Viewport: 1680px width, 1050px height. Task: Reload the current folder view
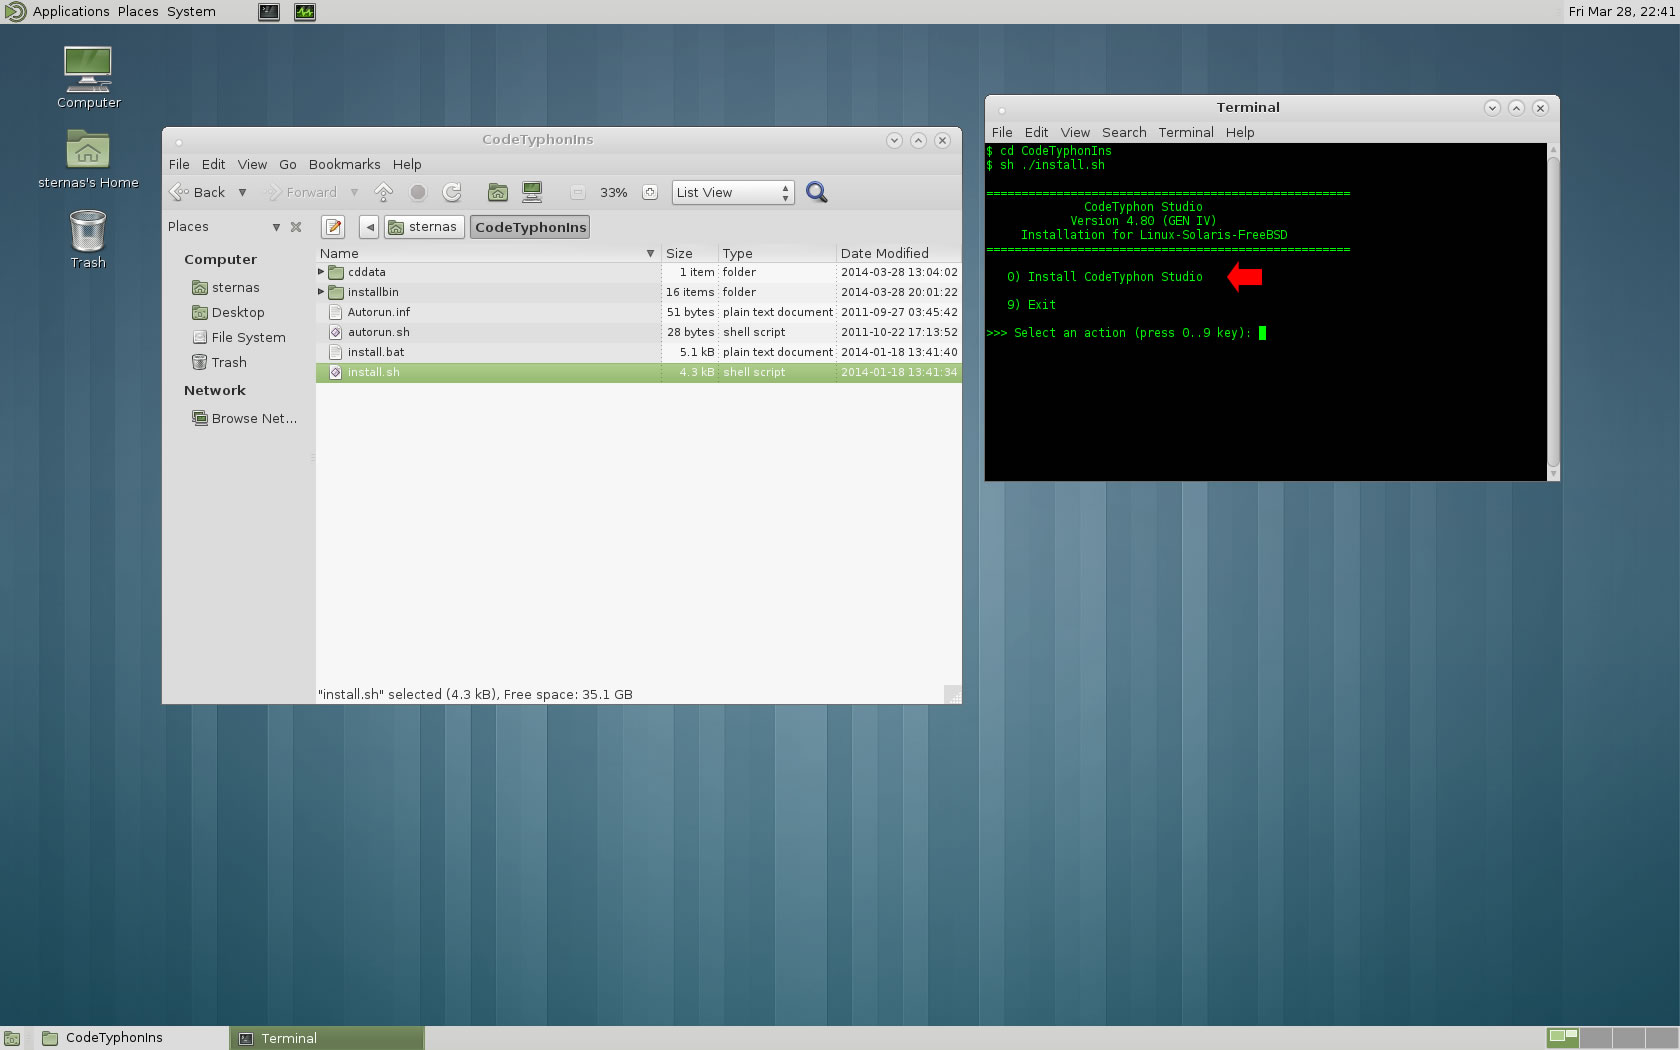coord(452,192)
